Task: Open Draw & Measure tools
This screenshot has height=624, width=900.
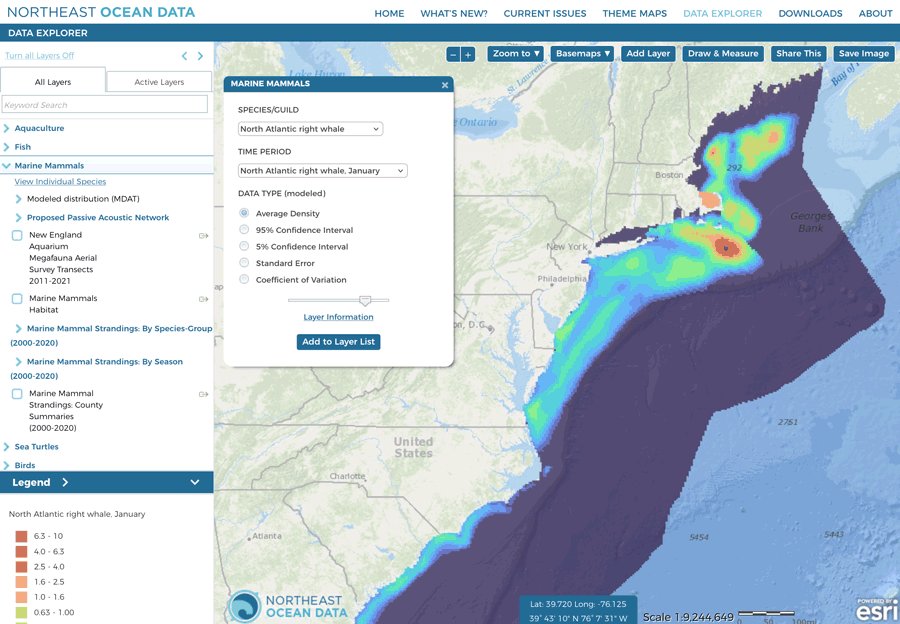Action: click(723, 53)
